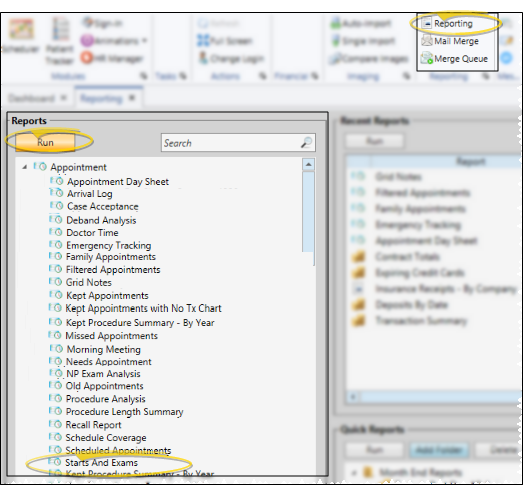Select the Starts And Exams report
The image size is (524, 485).
coord(101,463)
